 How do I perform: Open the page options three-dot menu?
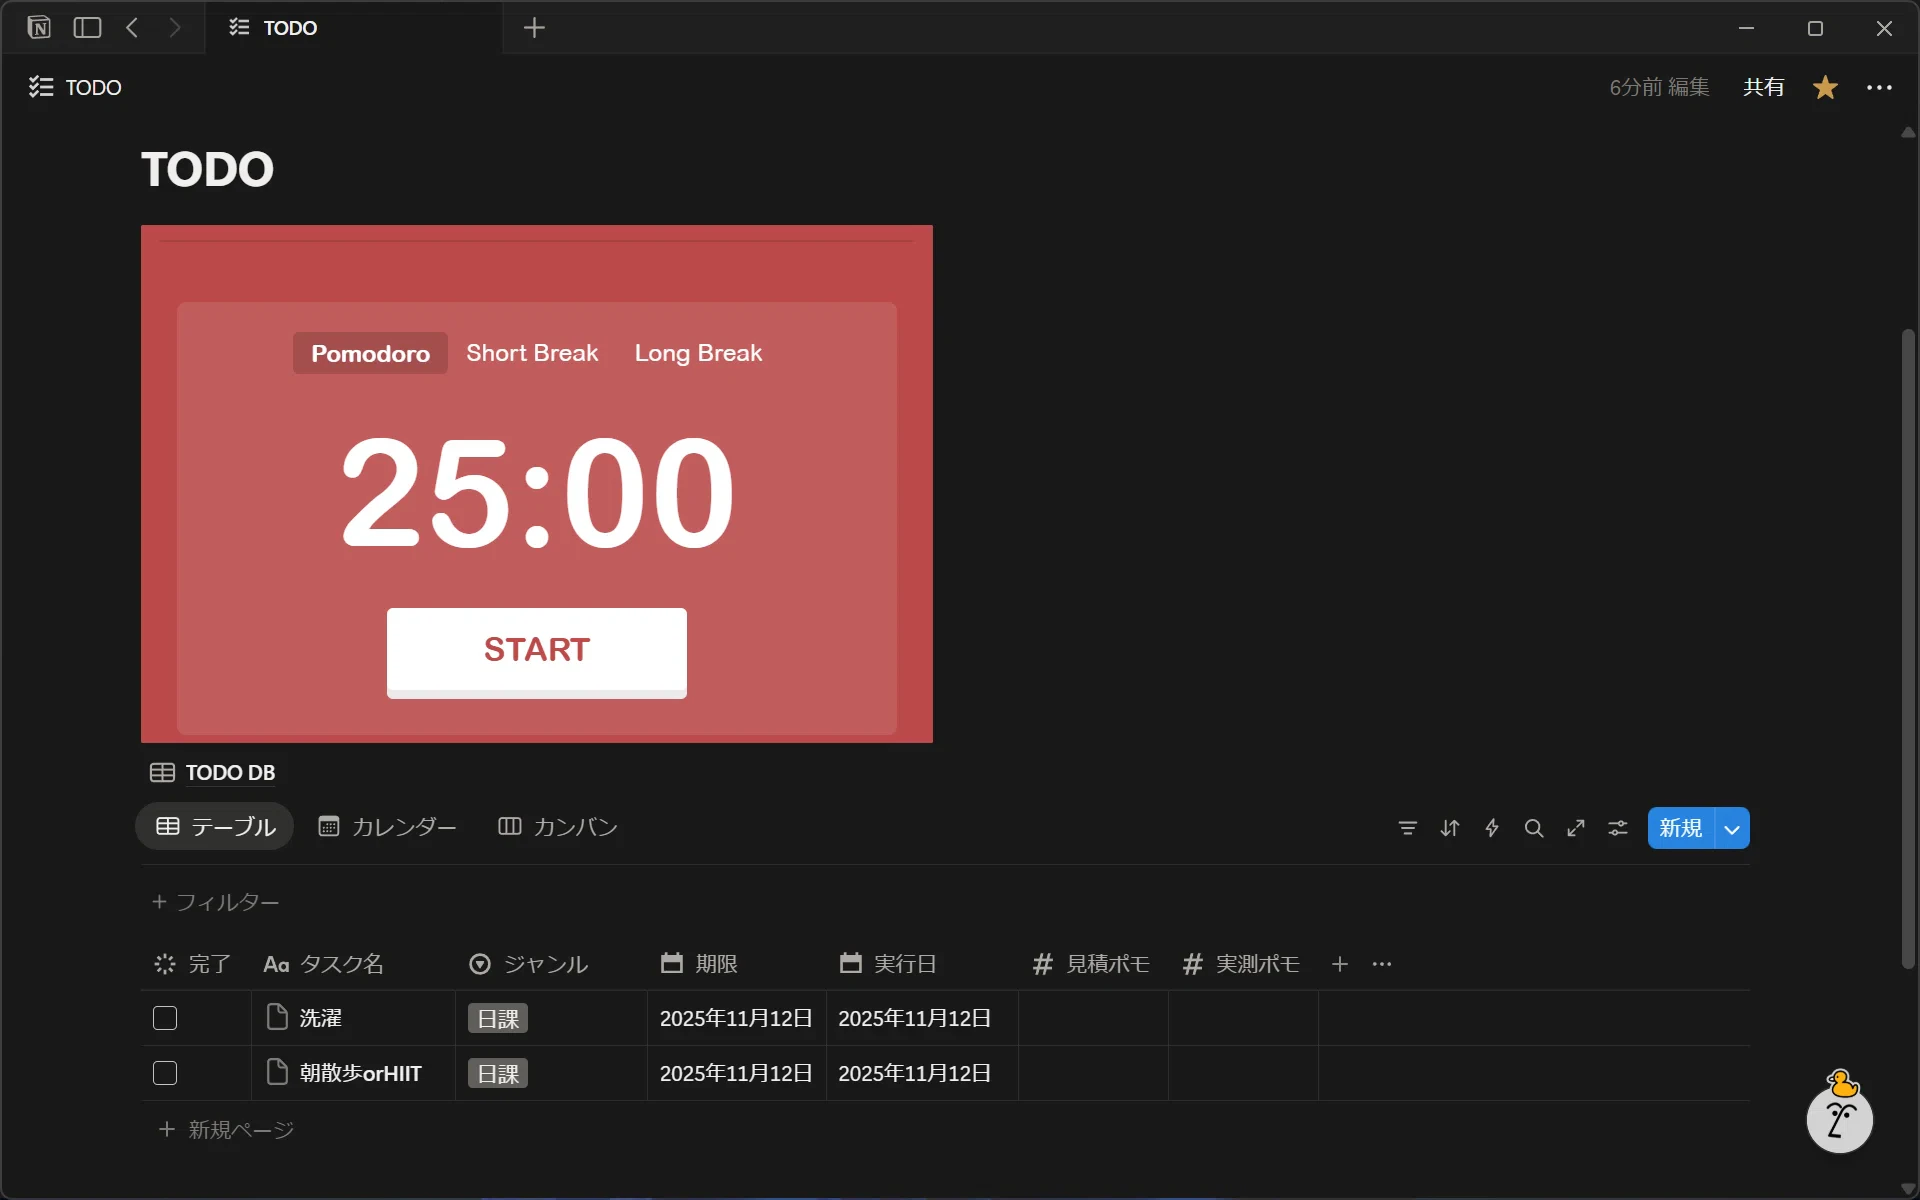(x=1879, y=87)
